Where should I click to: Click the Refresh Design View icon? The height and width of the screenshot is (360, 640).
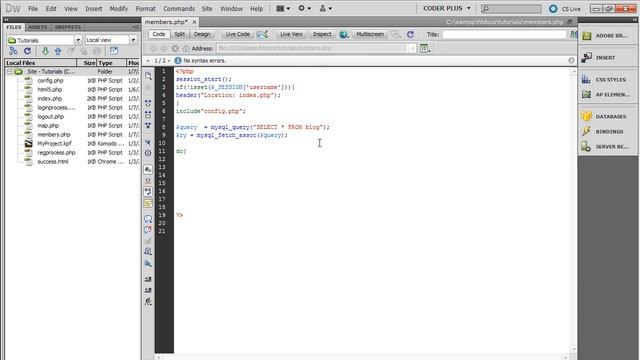410,34
